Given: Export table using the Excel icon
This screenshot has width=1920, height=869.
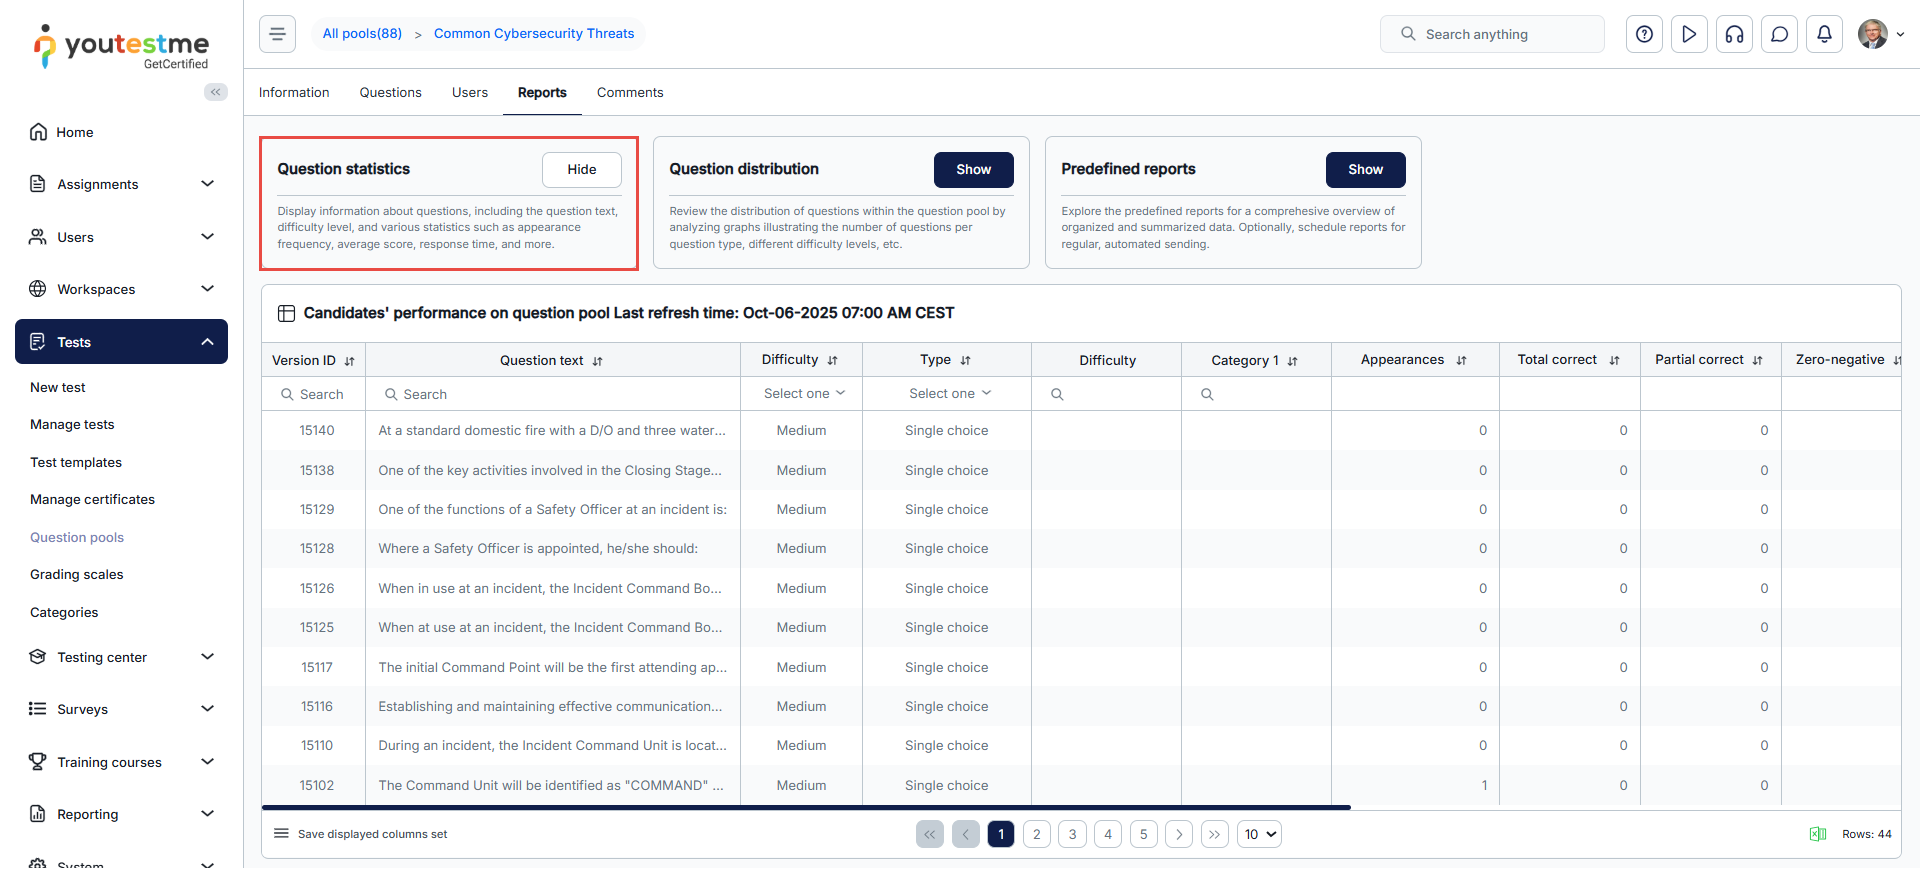Looking at the screenshot, I should (x=1817, y=834).
